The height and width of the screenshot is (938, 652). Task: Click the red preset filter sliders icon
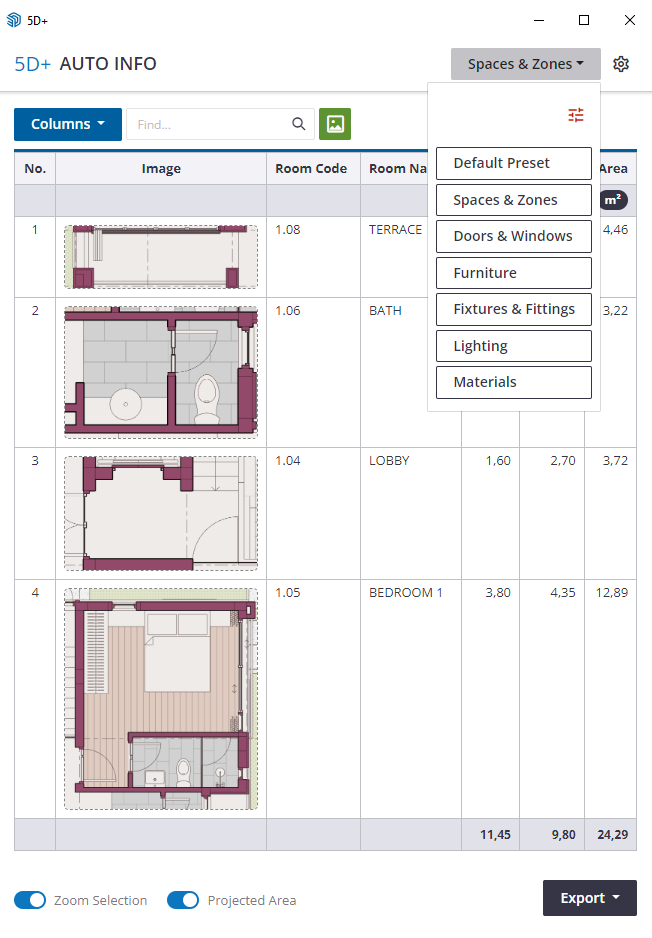576,115
